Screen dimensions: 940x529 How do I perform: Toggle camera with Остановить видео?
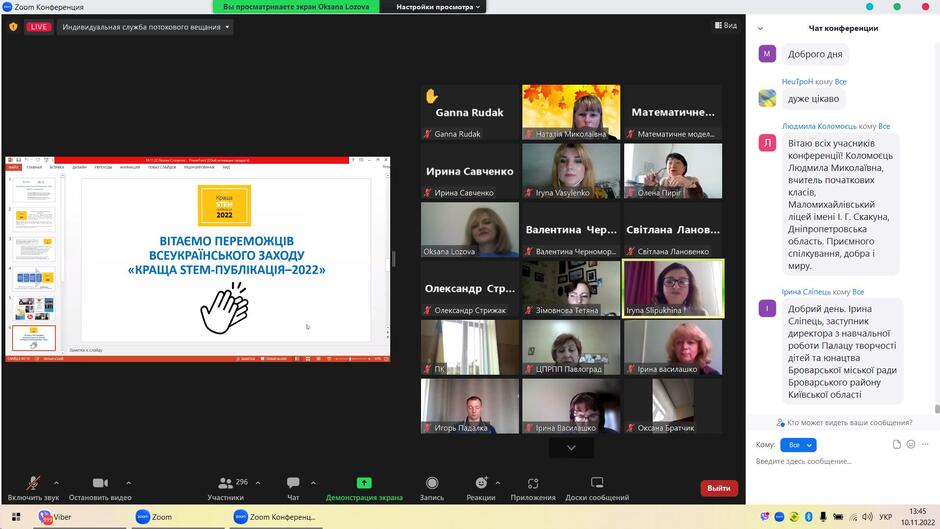pyautogui.click(x=100, y=483)
